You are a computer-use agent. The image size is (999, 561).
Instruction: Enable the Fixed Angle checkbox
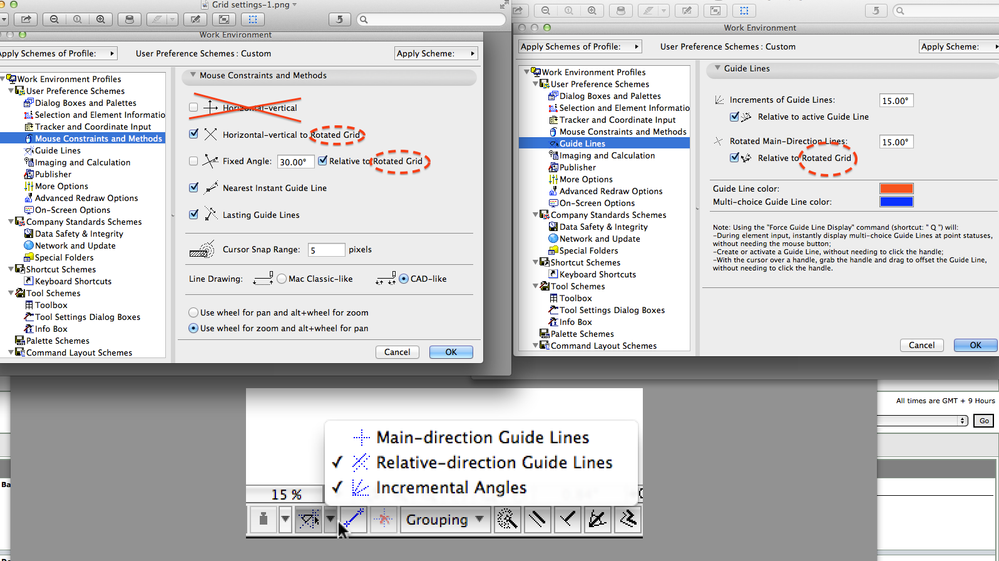(194, 161)
